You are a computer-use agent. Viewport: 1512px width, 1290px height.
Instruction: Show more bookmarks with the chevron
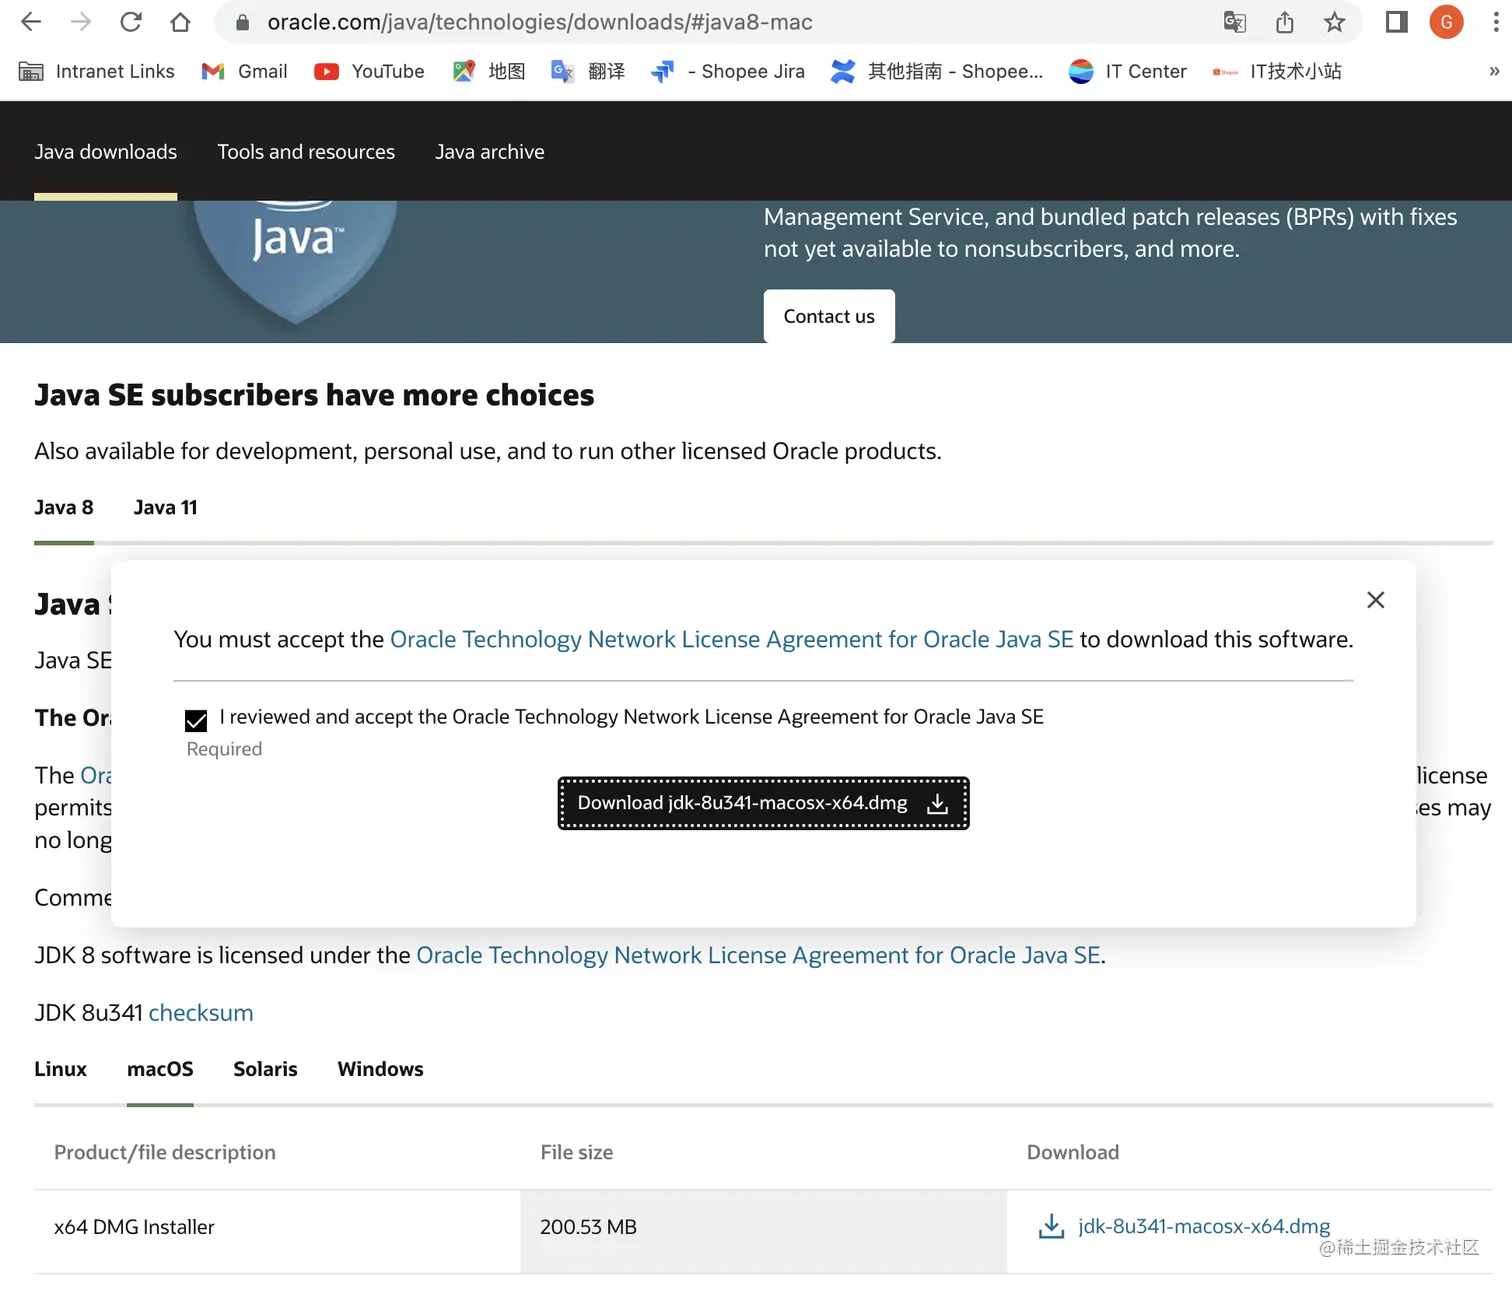coord(1494,71)
